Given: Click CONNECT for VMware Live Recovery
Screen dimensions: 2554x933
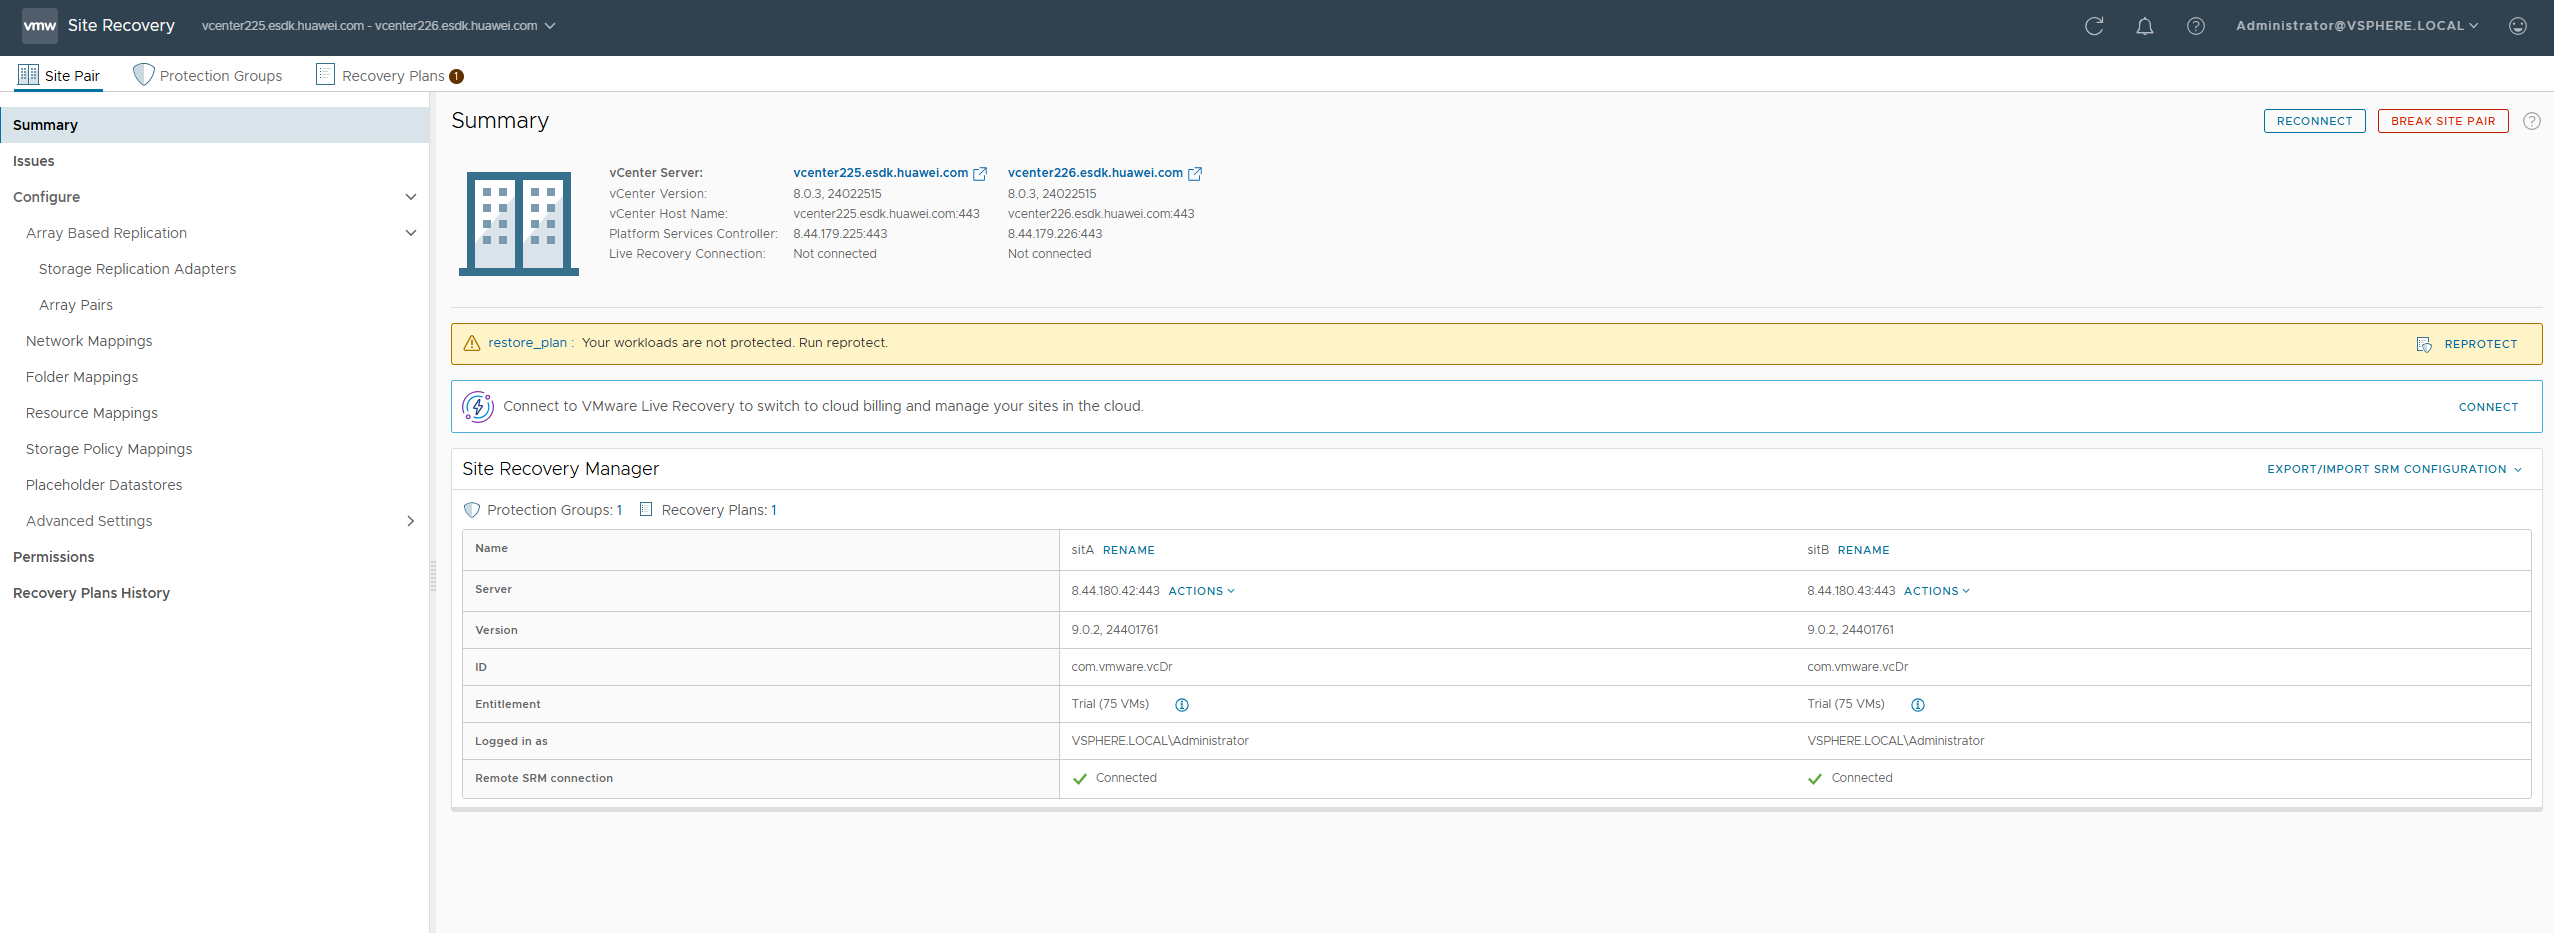Looking at the screenshot, I should coord(2488,407).
